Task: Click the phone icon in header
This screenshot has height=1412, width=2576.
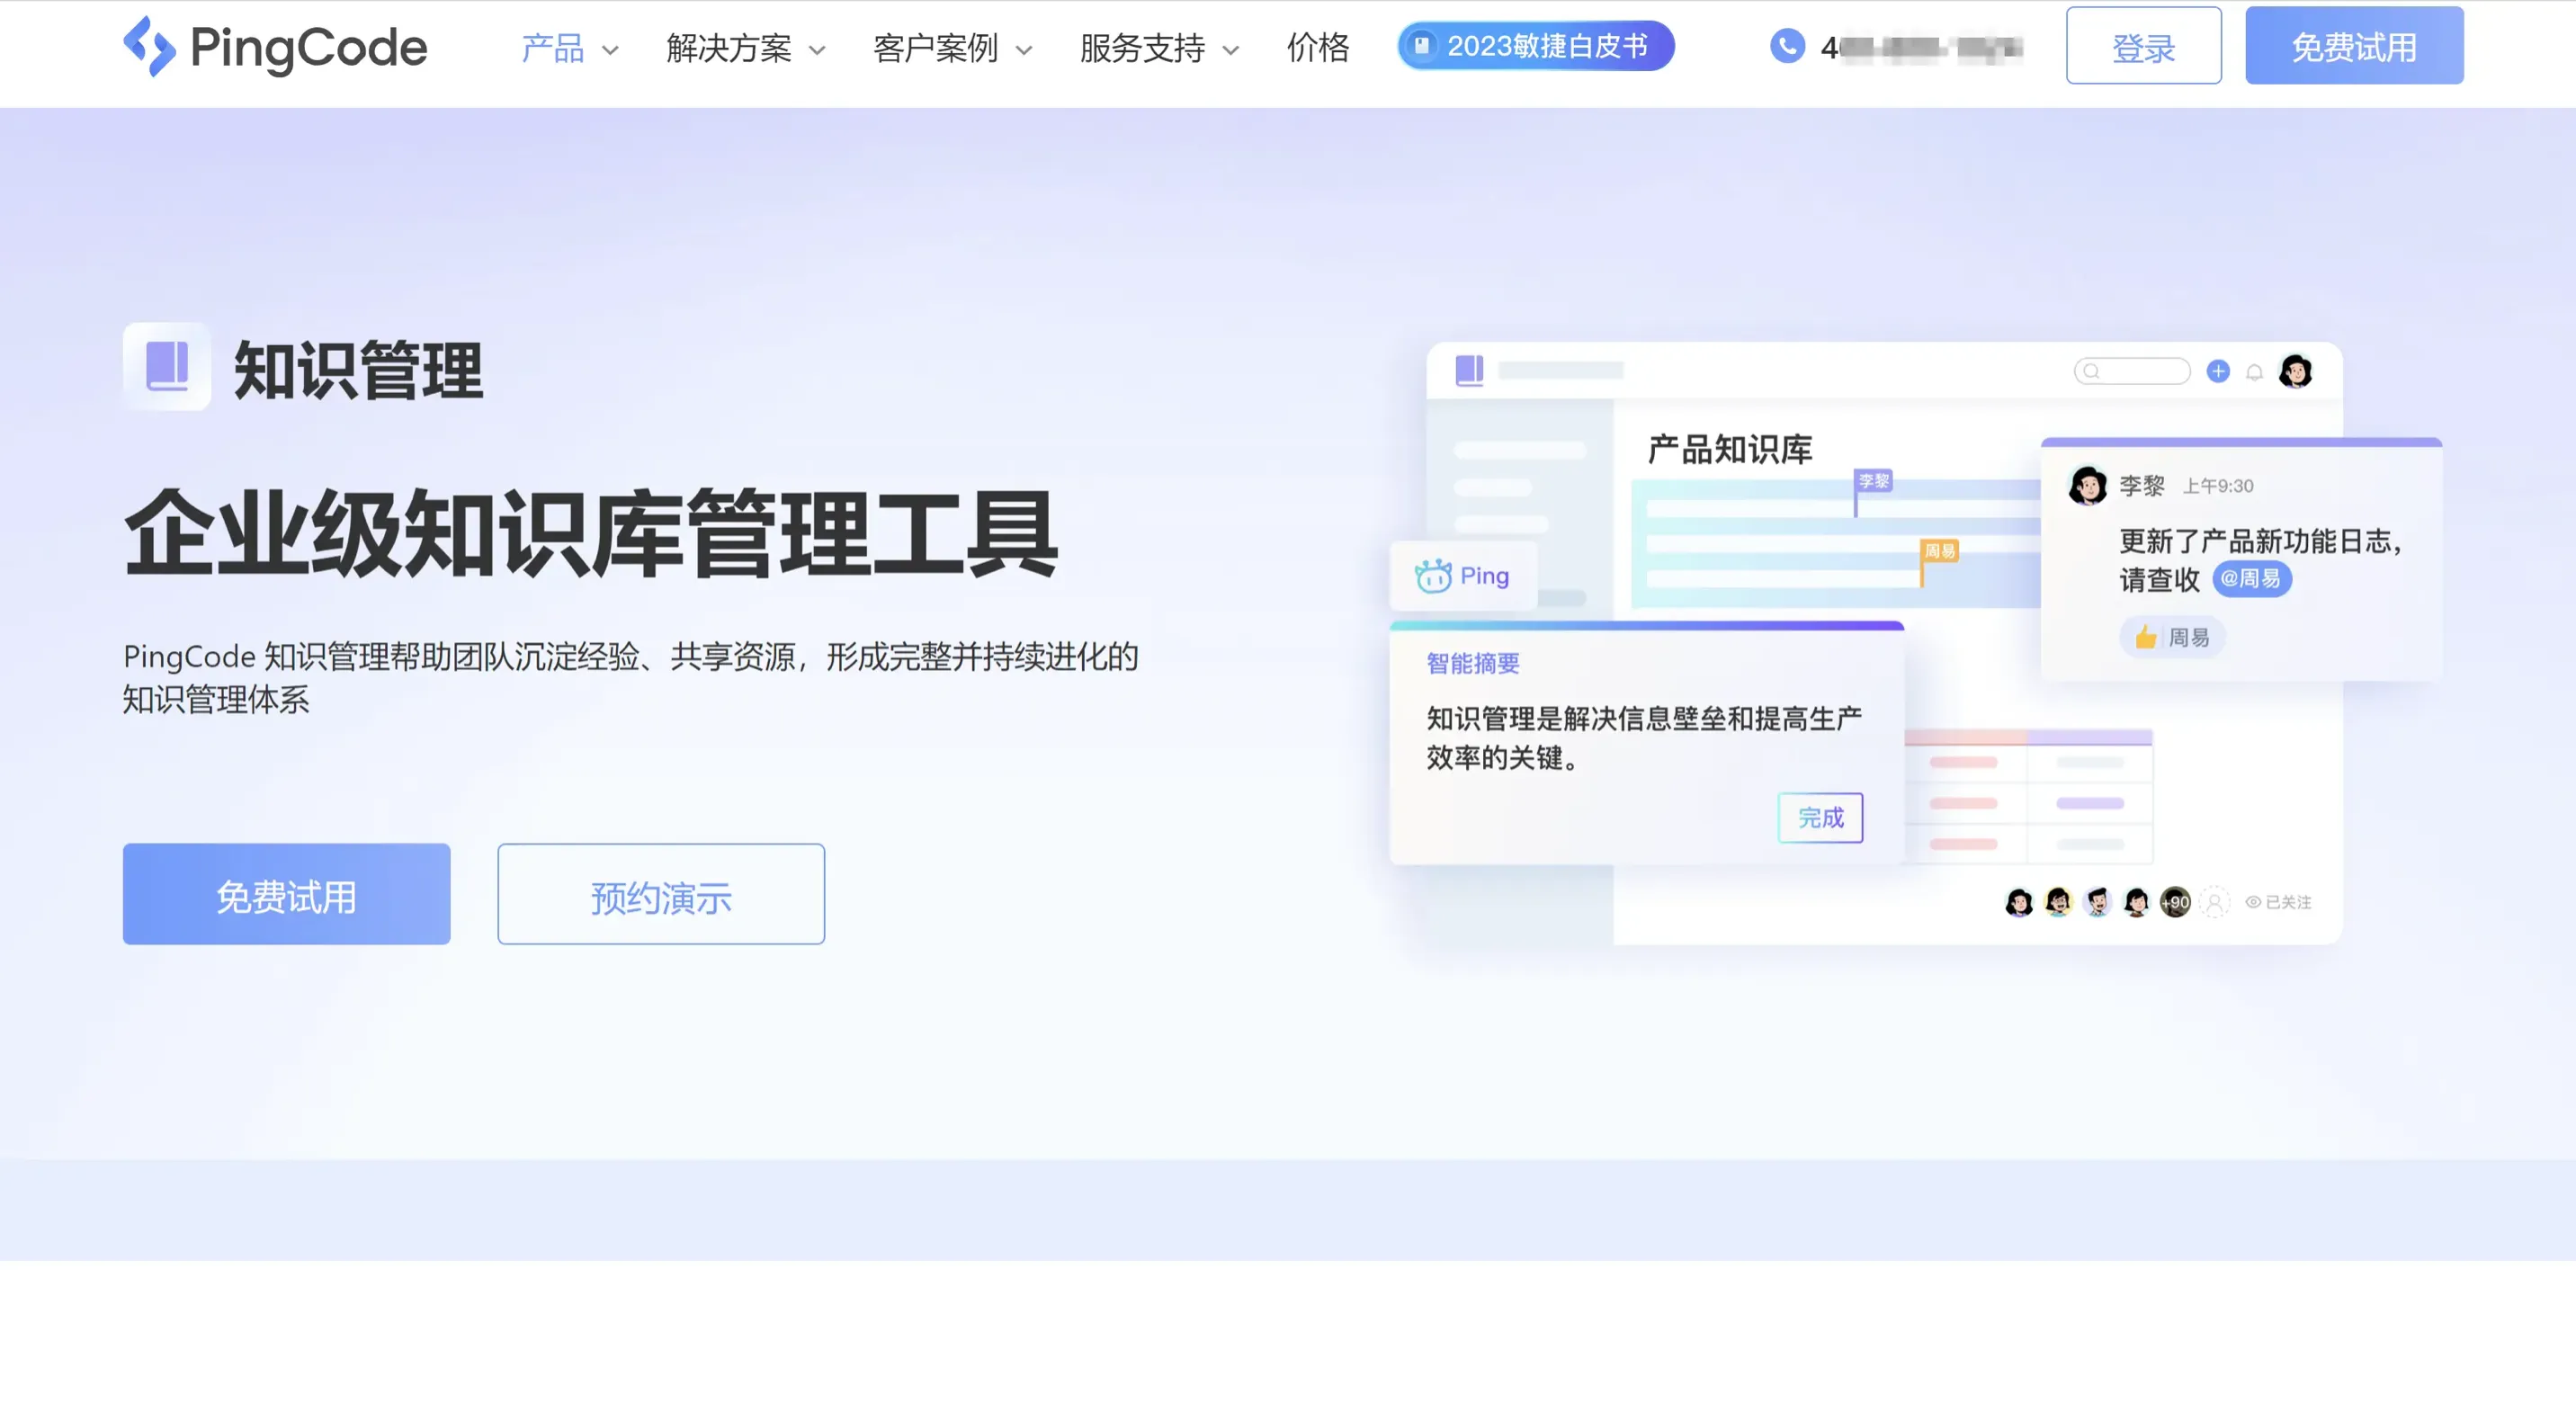Action: tap(1787, 46)
